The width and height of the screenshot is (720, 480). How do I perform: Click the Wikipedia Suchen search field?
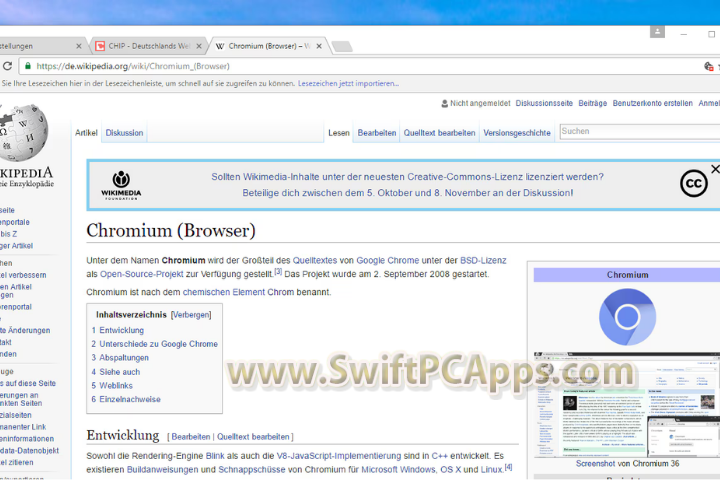[x=640, y=131]
